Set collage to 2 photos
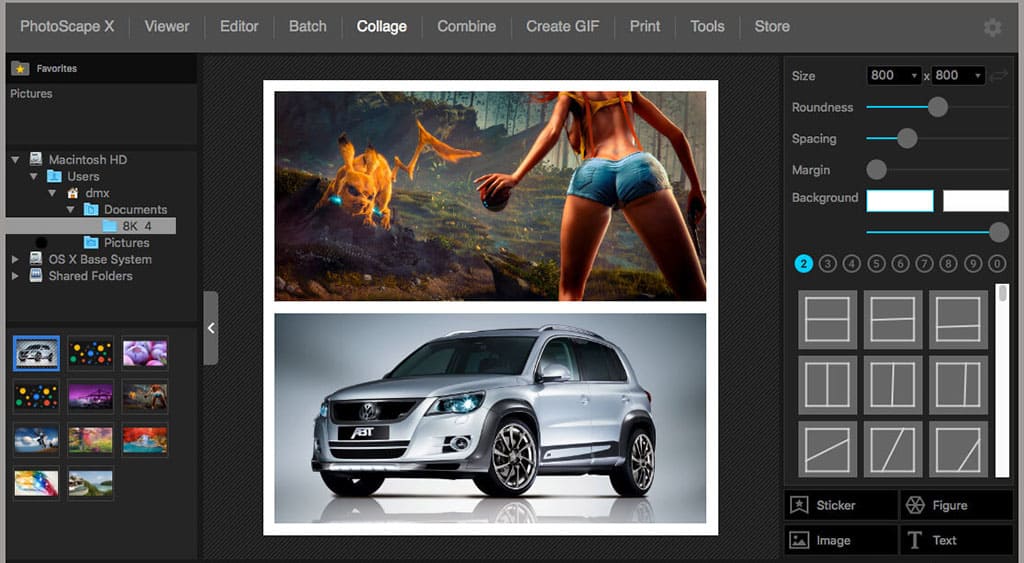This screenshot has height=563, width=1024. point(803,264)
